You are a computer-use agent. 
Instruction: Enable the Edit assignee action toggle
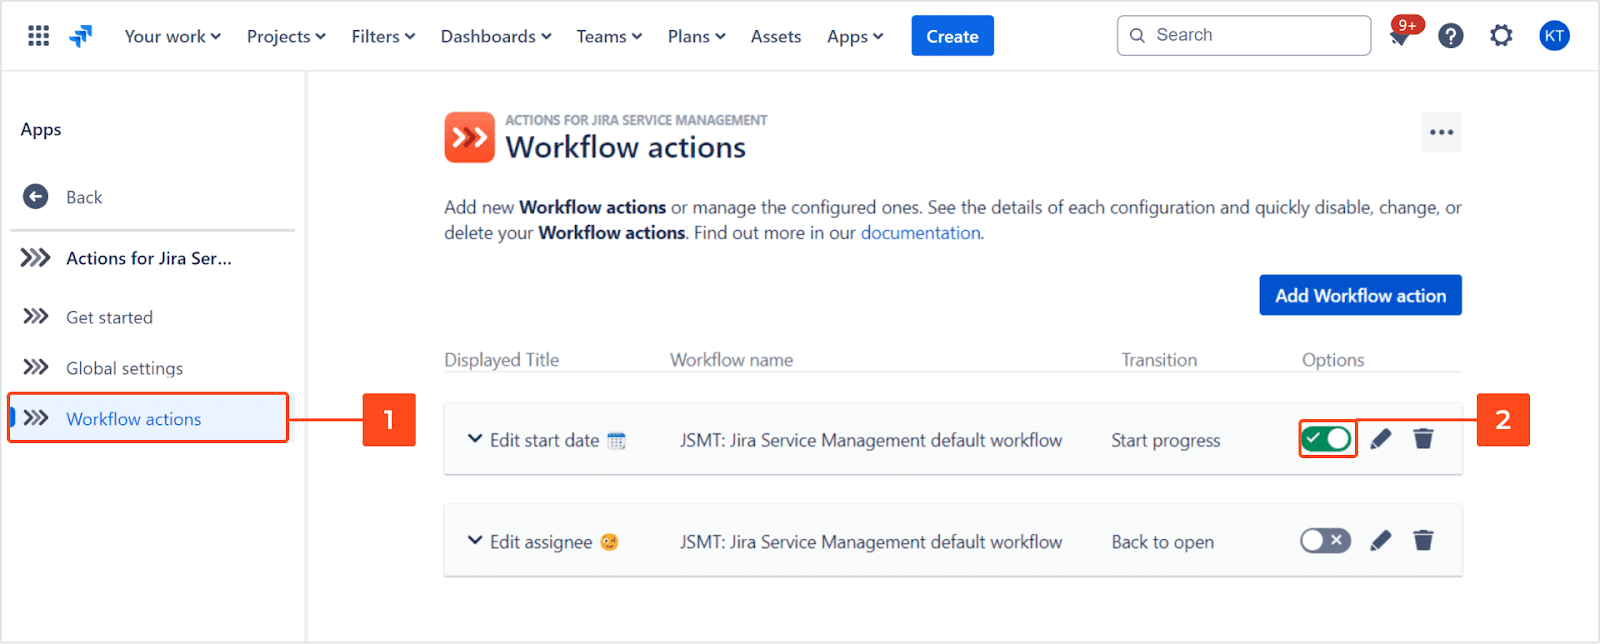(1326, 541)
